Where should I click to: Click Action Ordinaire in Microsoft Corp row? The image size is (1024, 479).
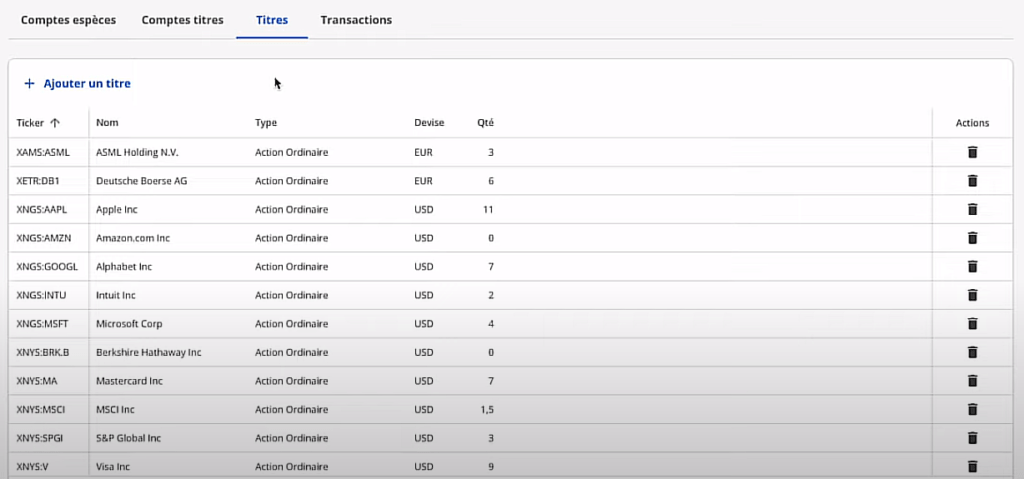coord(291,323)
